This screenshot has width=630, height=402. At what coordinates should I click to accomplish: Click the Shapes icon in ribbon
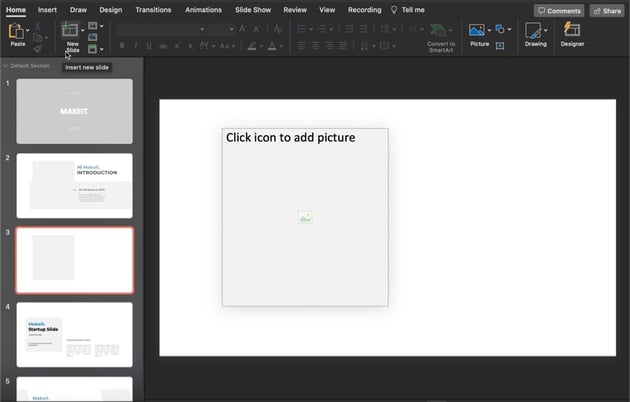pos(500,30)
